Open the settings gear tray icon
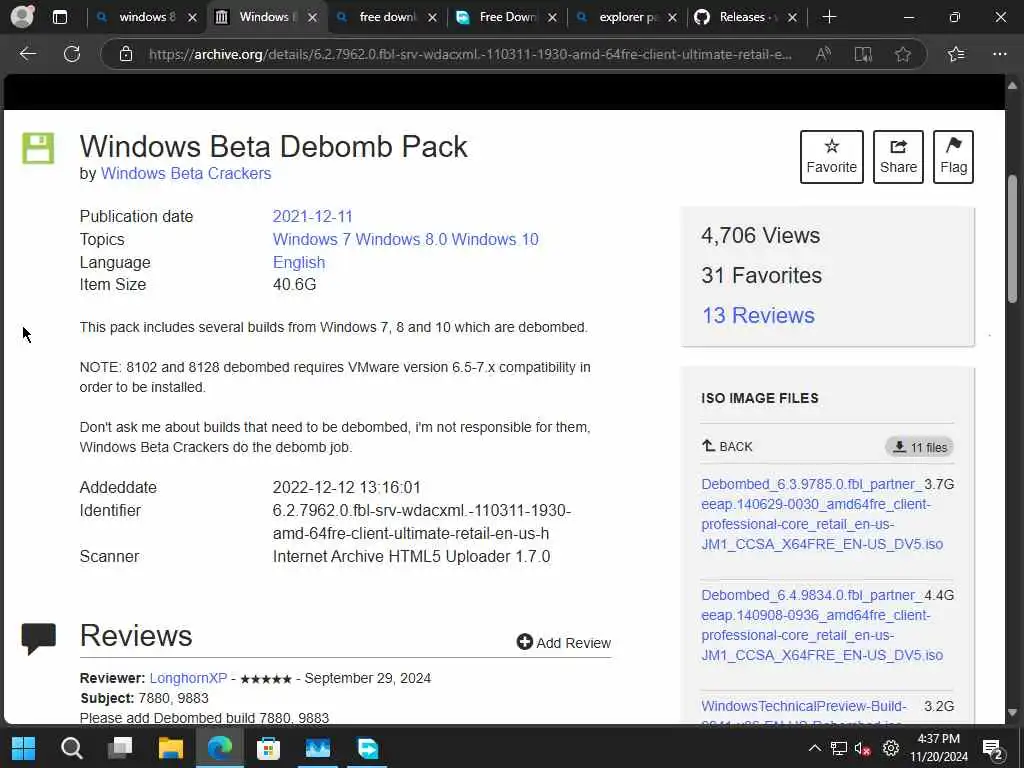The height and width of the screenshot is (768, 1024). point(891,748)
